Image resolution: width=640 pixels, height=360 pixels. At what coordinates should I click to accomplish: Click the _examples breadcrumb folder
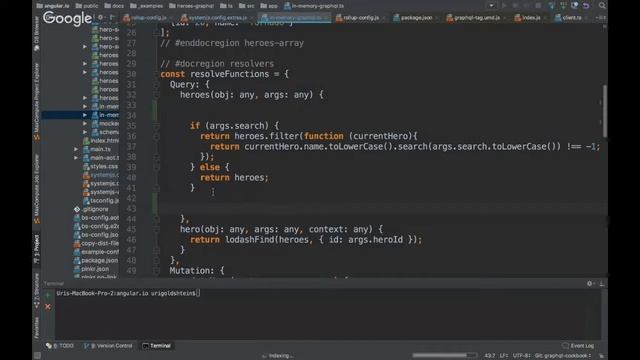(x=146, y=6)
